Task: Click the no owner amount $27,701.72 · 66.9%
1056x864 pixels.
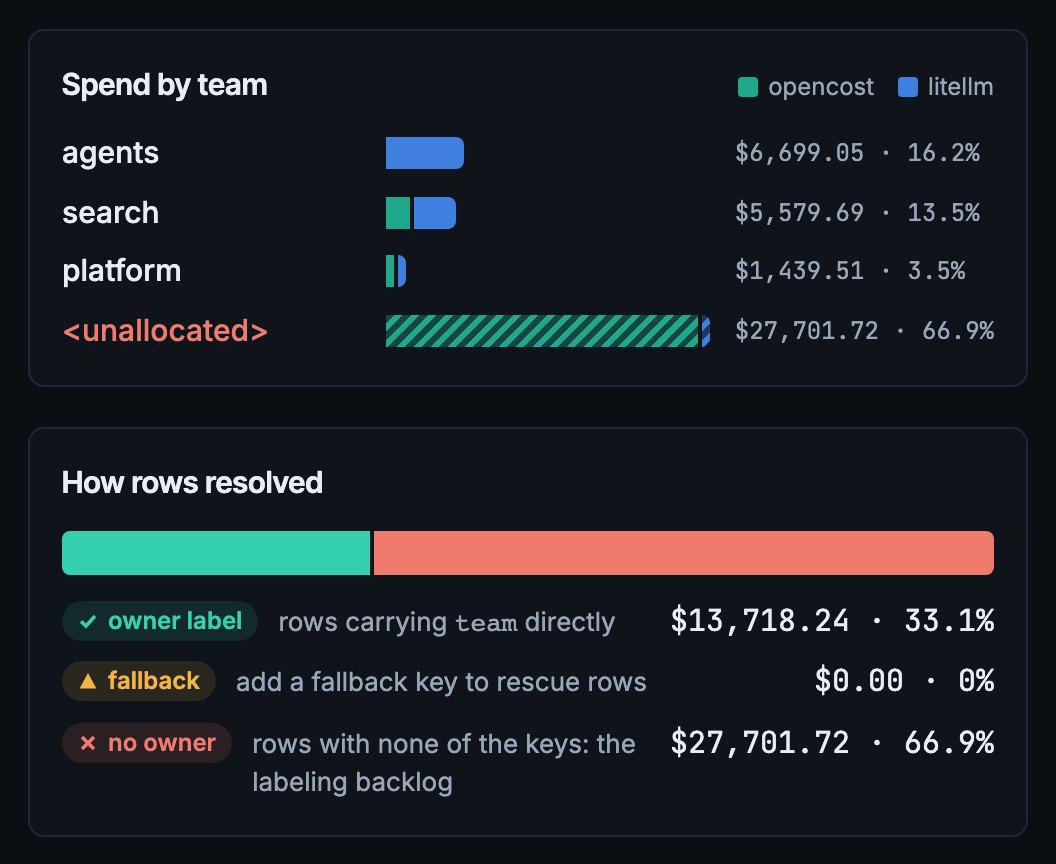Action: tap(832, 743)
